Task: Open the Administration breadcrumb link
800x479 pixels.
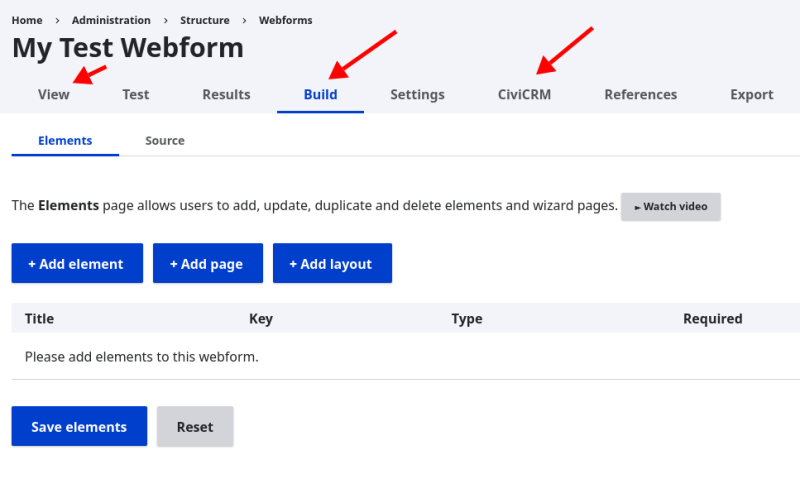Action: coord(111,20)
